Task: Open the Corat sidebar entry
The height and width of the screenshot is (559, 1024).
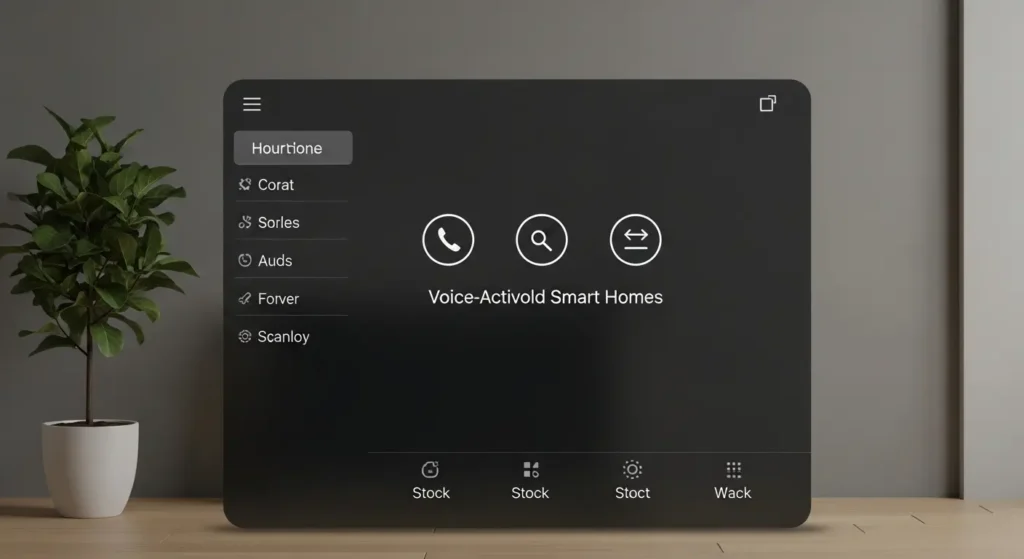Action: click(x=276, y=185)
